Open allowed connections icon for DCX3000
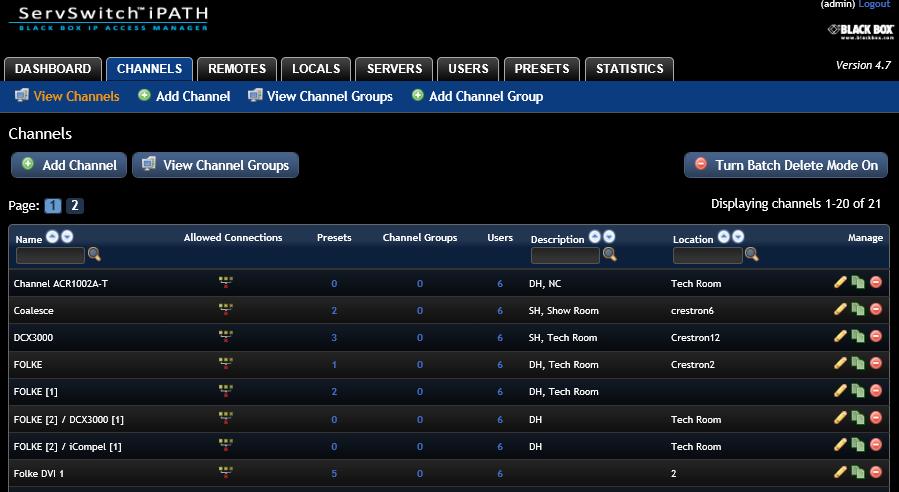 click(x=226, y=336)
